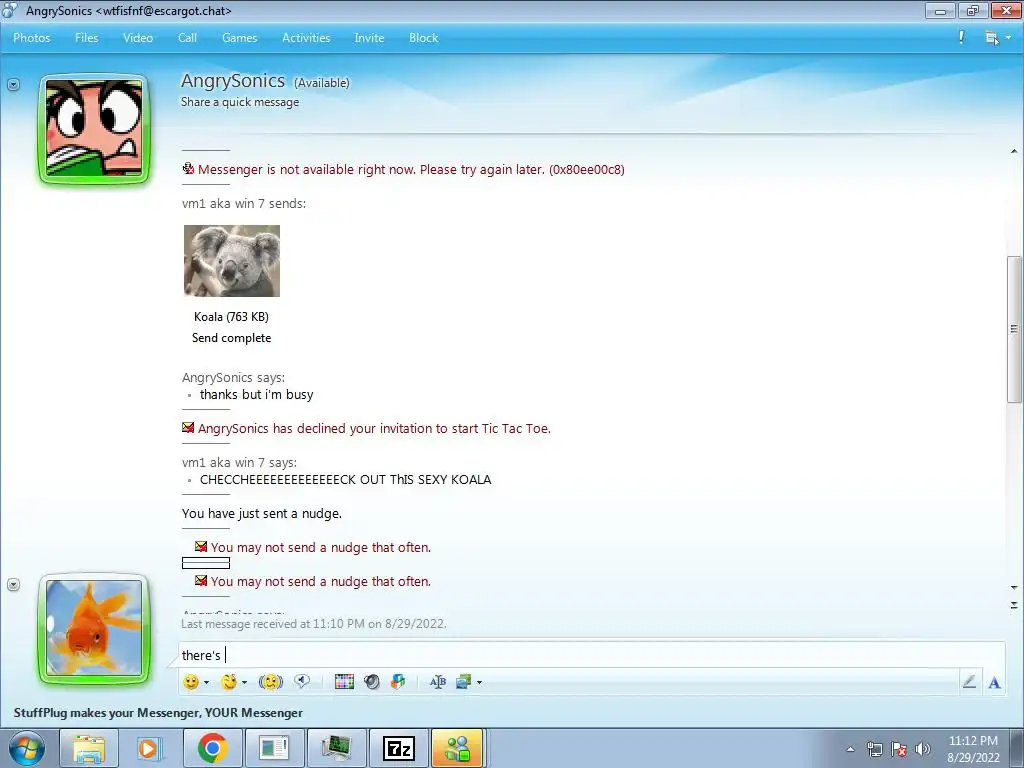Click the exclamation mark icon in toolbar
Screen dimensions: 1024x768
point(961,37)
